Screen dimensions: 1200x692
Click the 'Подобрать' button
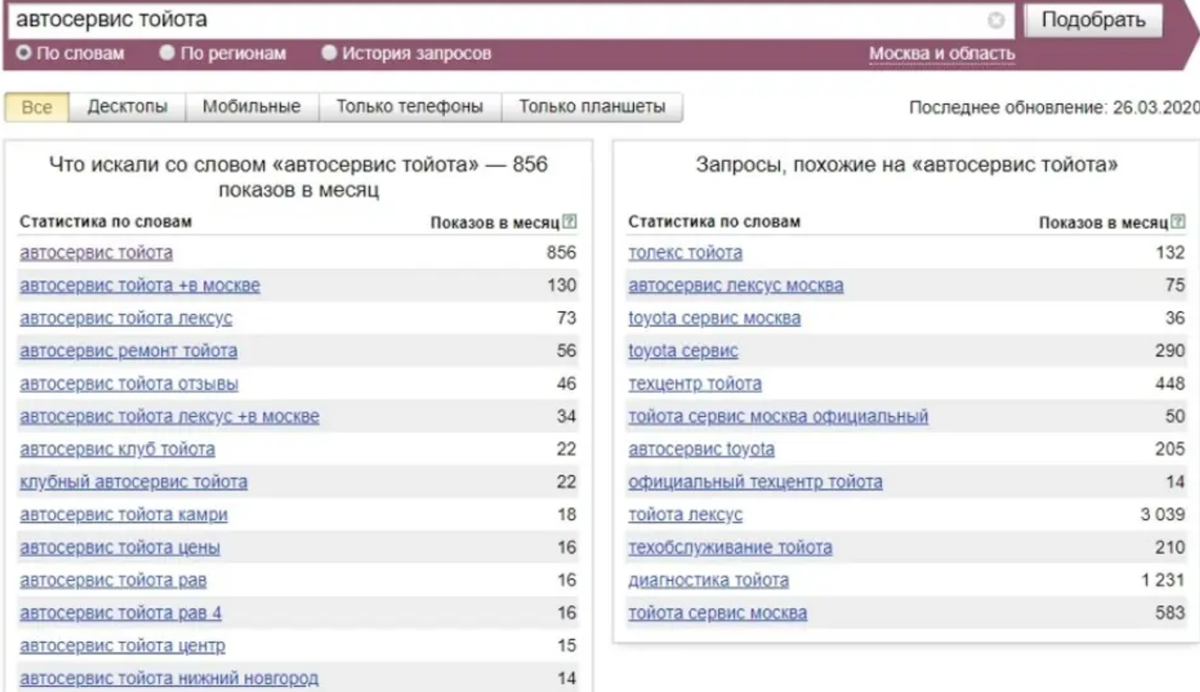pyautogui.click(x=1093, y=20)
